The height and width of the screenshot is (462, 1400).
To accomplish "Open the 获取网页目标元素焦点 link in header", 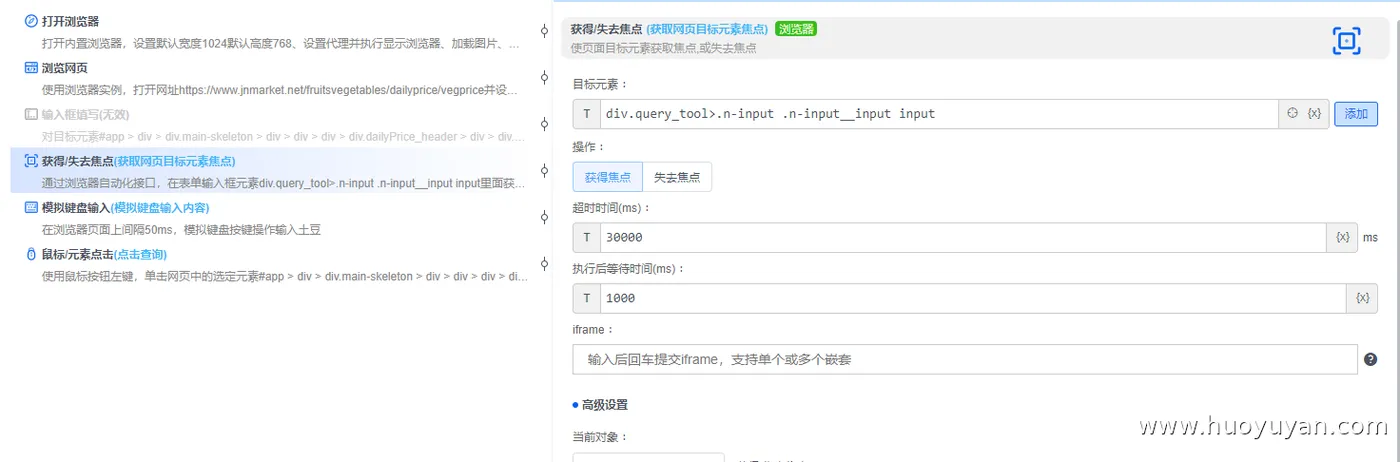I will click(x=707, y=29).
